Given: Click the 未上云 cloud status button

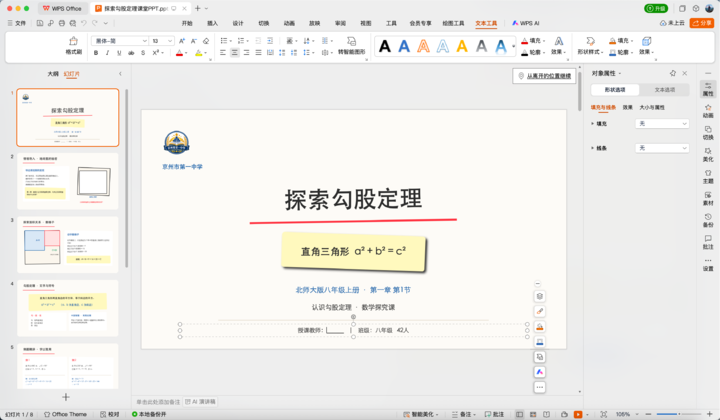Looking at the screenshot, I should (x=672, y=22).
